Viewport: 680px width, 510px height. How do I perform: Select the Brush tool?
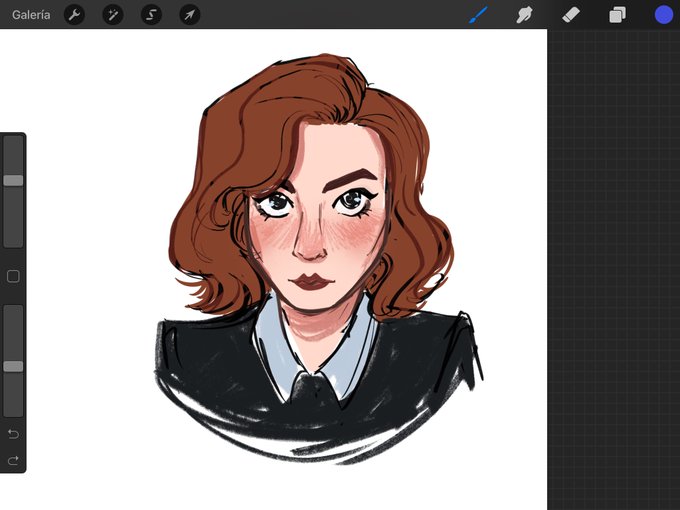click(x=478, y=15)
